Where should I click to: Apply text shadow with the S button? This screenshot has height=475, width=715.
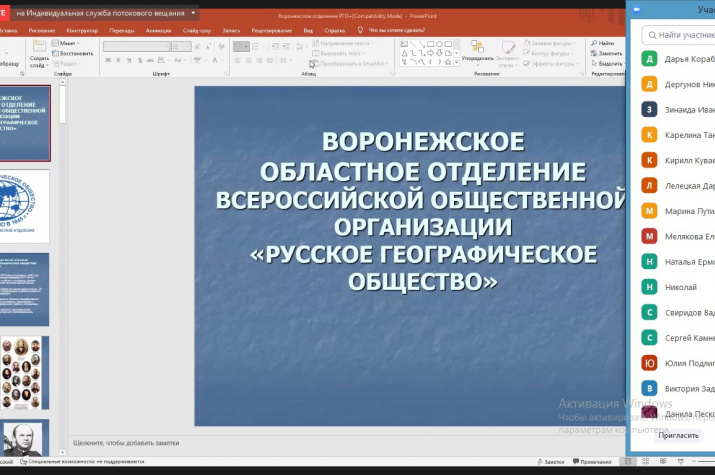pos(140,60)
